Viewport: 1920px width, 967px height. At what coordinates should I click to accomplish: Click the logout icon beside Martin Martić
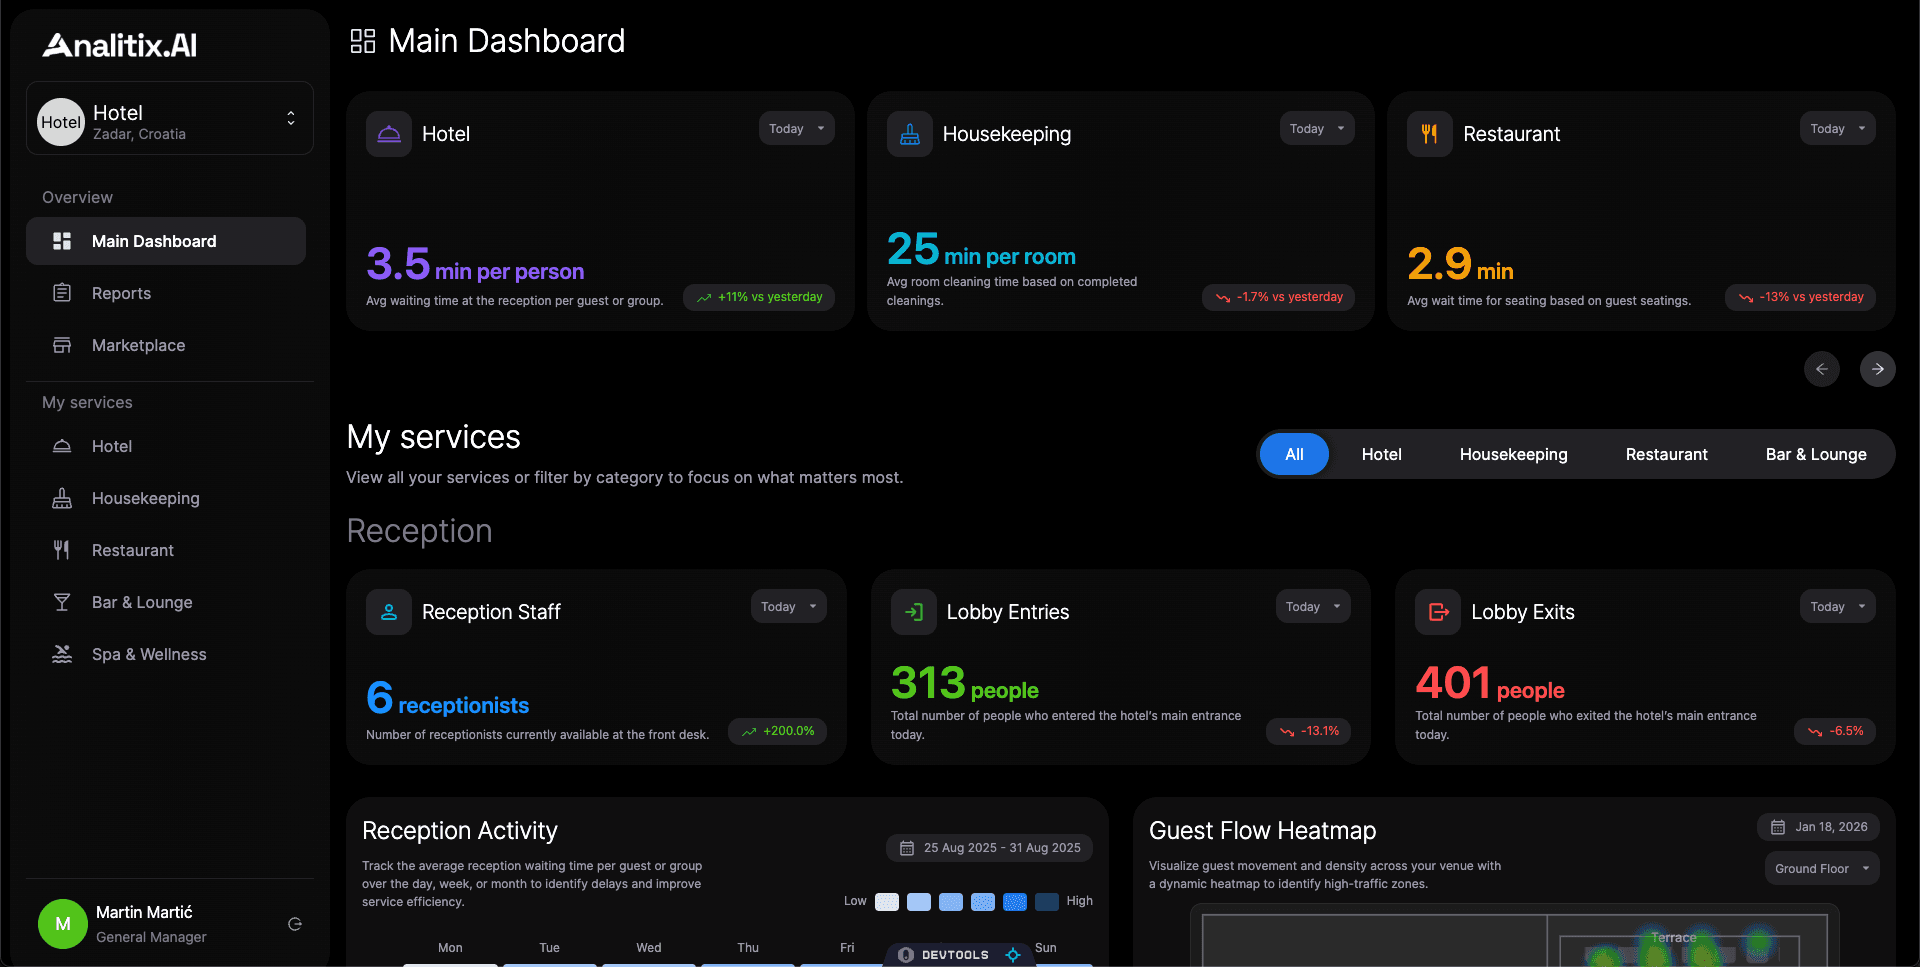tap(295, 924)
